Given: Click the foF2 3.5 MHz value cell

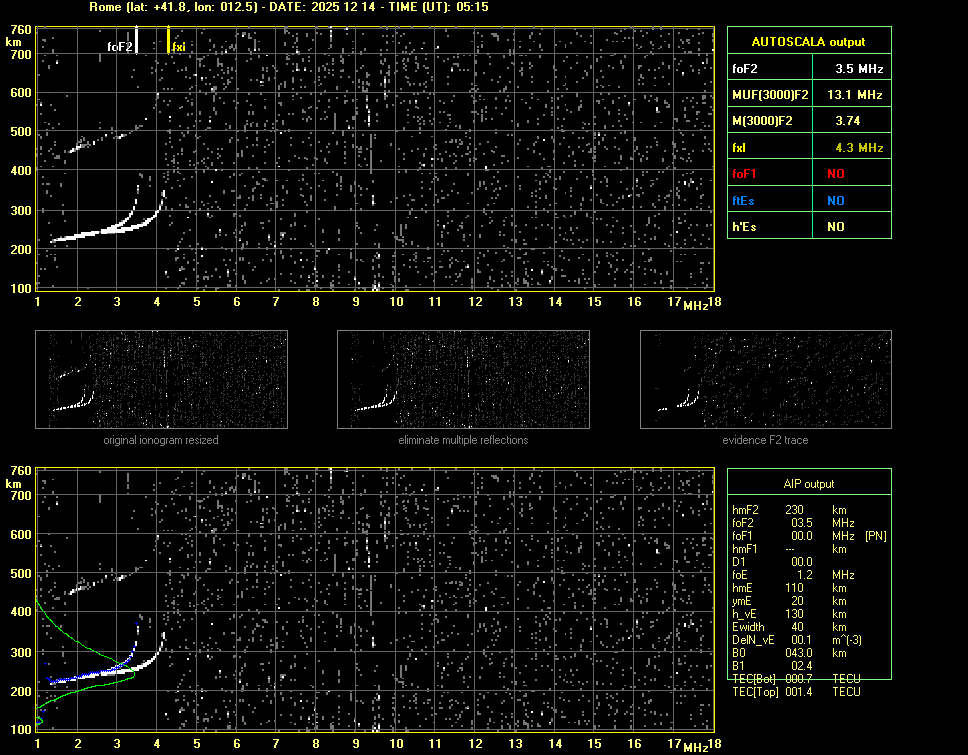Looking at the screenshot, I should pyautogui.click(x=859, y=69).
